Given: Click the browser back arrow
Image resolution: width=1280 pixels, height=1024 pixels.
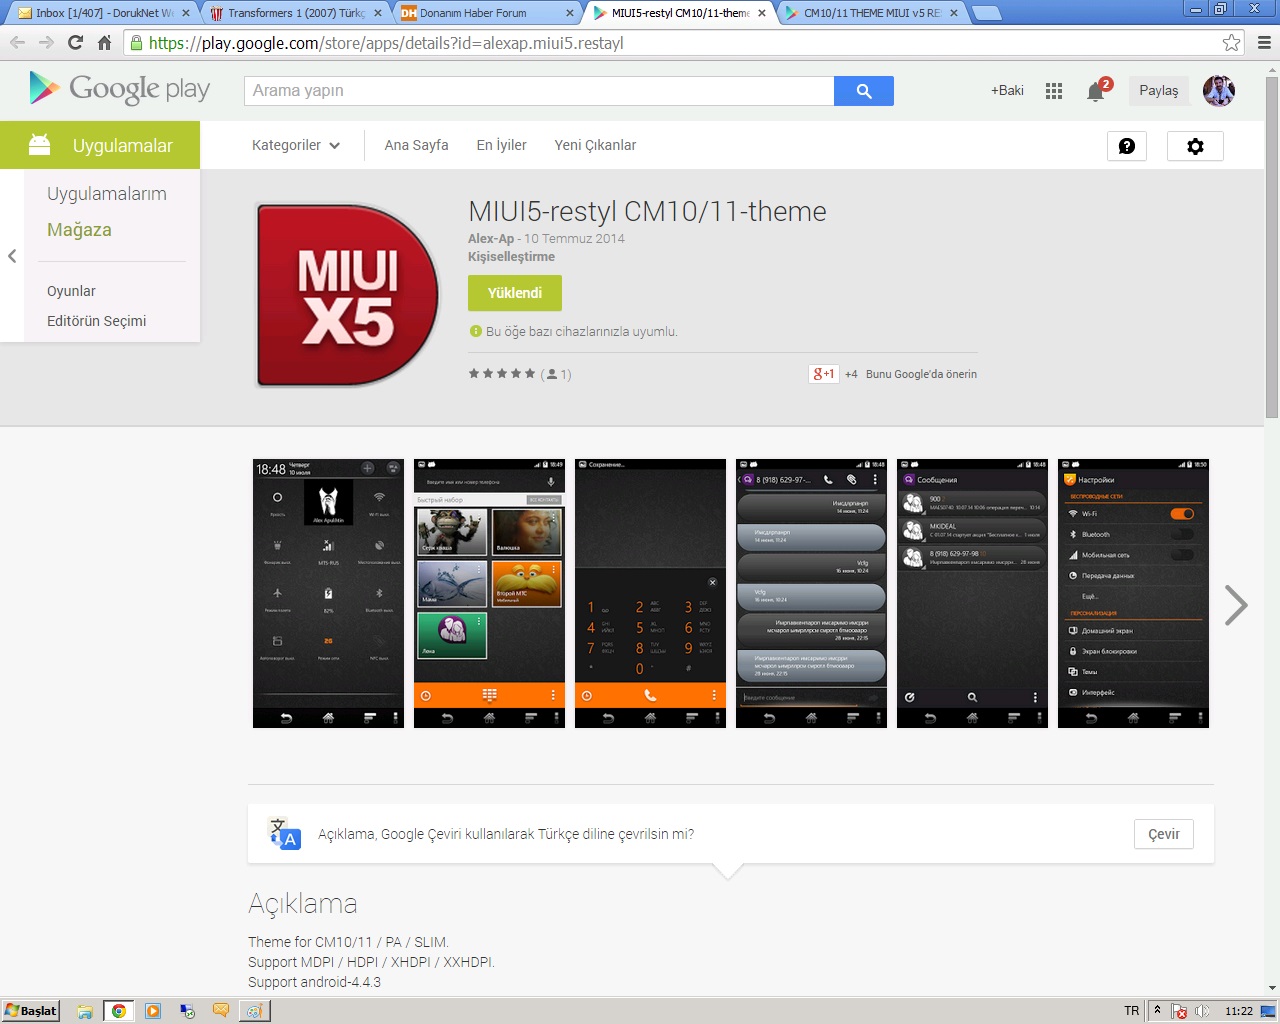Looking at the screenshot, I should coord(17,43).
